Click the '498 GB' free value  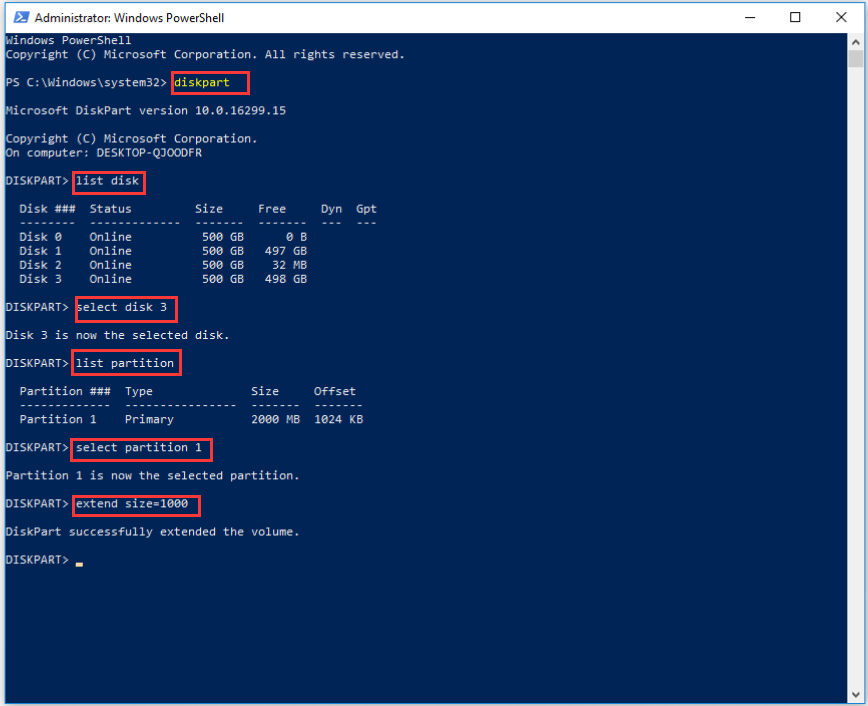[286, 279]
